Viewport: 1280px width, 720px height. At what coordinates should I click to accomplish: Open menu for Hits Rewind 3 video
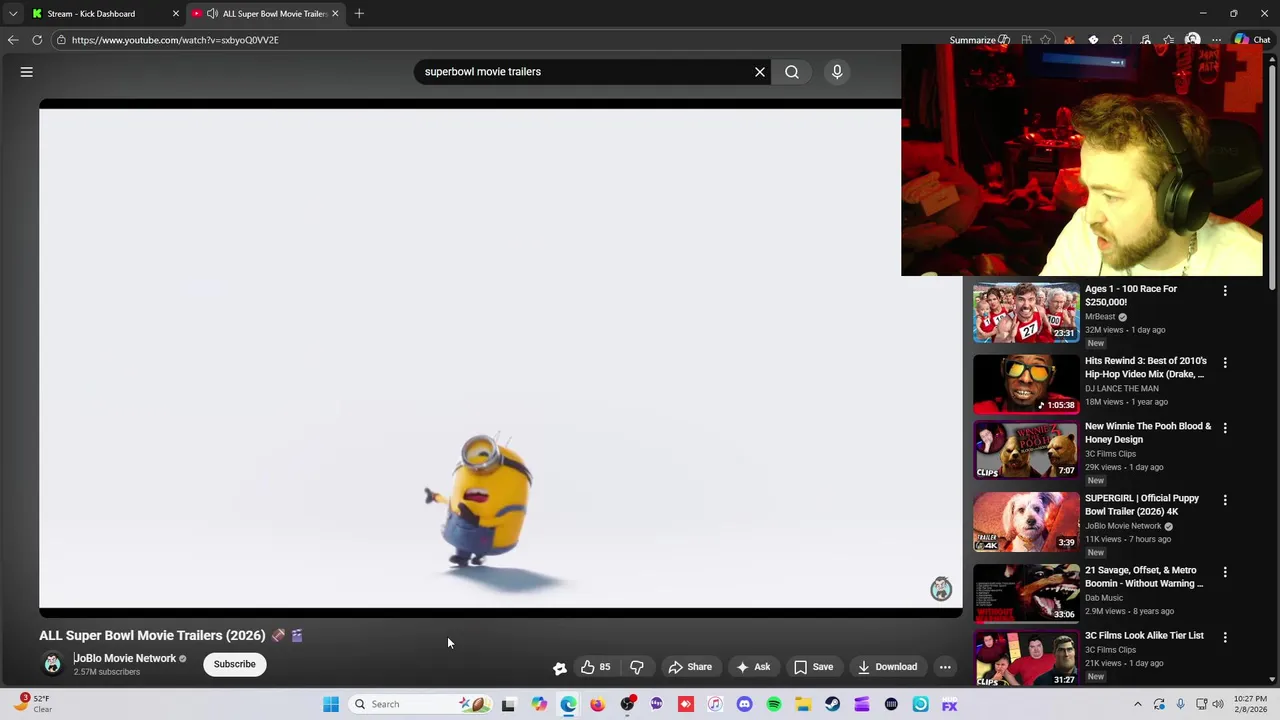(1225, 363)
